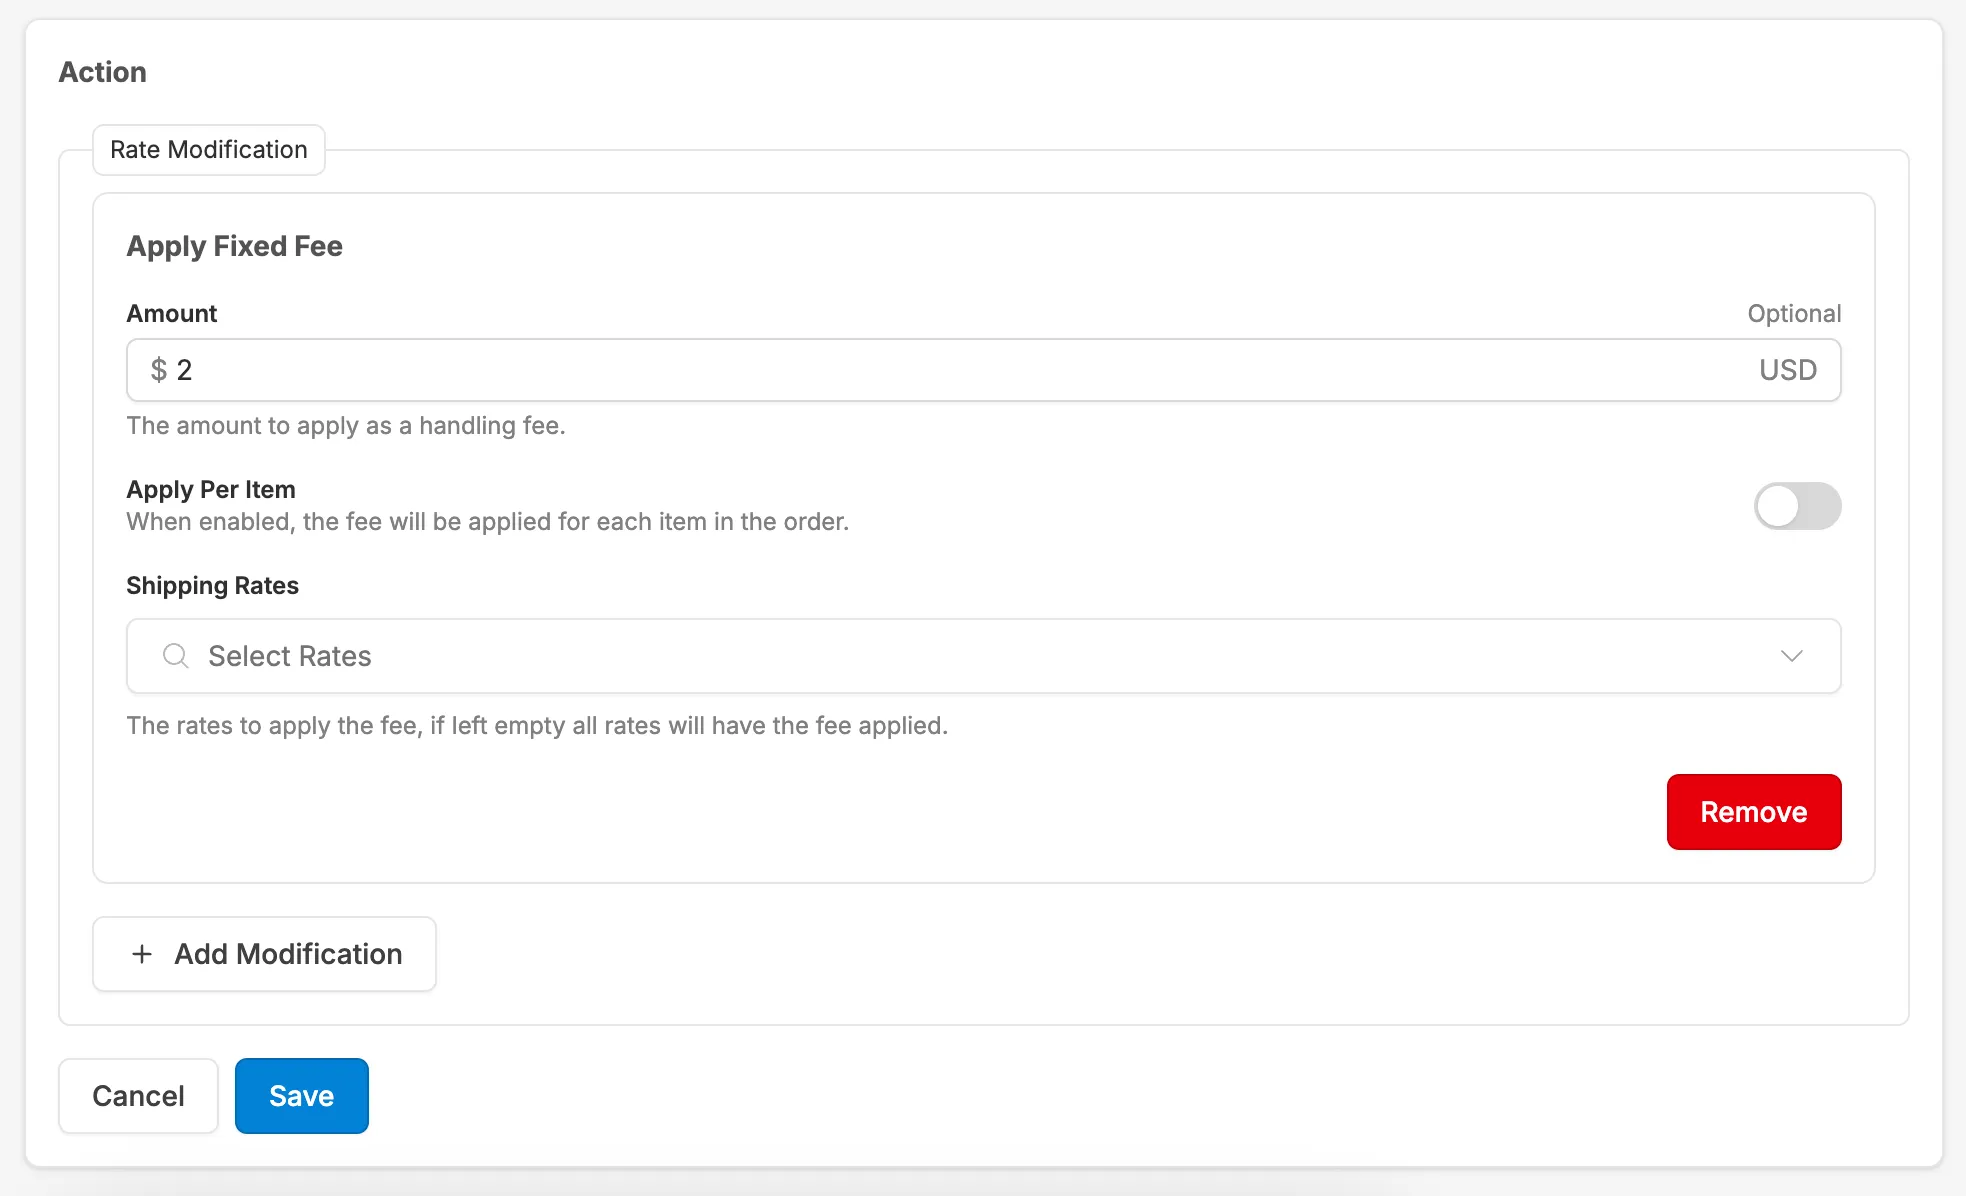Click the Optional hint text
The height and width of the screenshot is (1196, 1966).
1793,313
